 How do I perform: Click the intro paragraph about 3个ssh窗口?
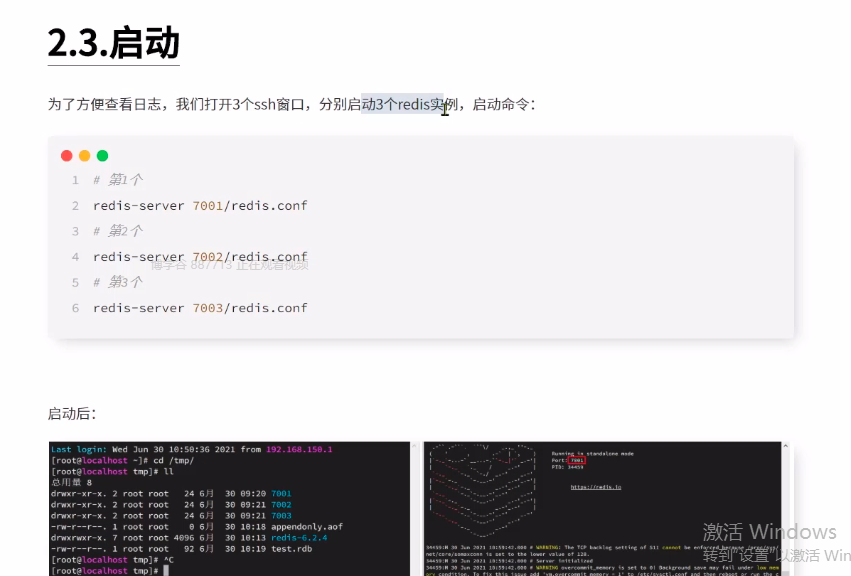click(291, 104)
